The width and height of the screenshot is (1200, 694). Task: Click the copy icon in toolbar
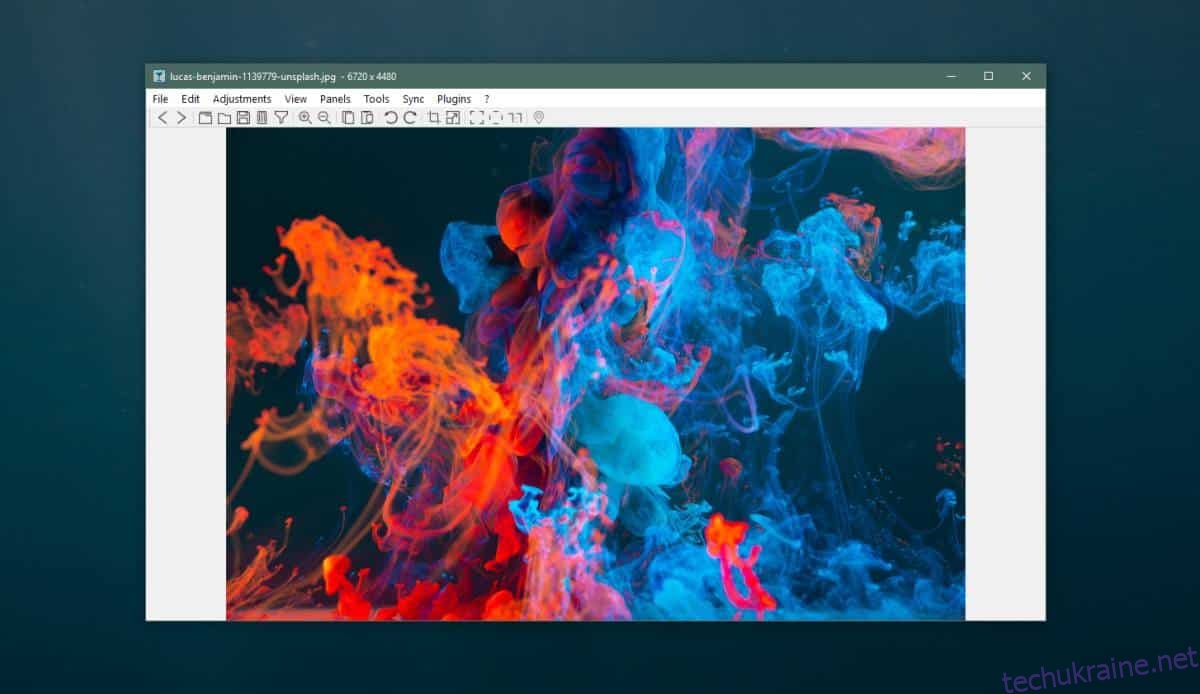[x=348, y=118]
